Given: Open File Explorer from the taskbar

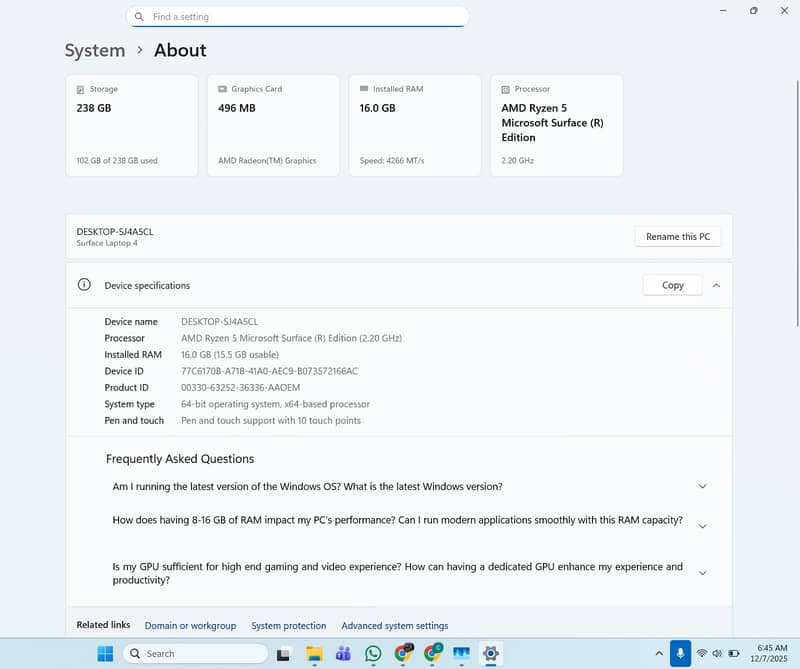Looking at the screenshot, I should 314,654.
